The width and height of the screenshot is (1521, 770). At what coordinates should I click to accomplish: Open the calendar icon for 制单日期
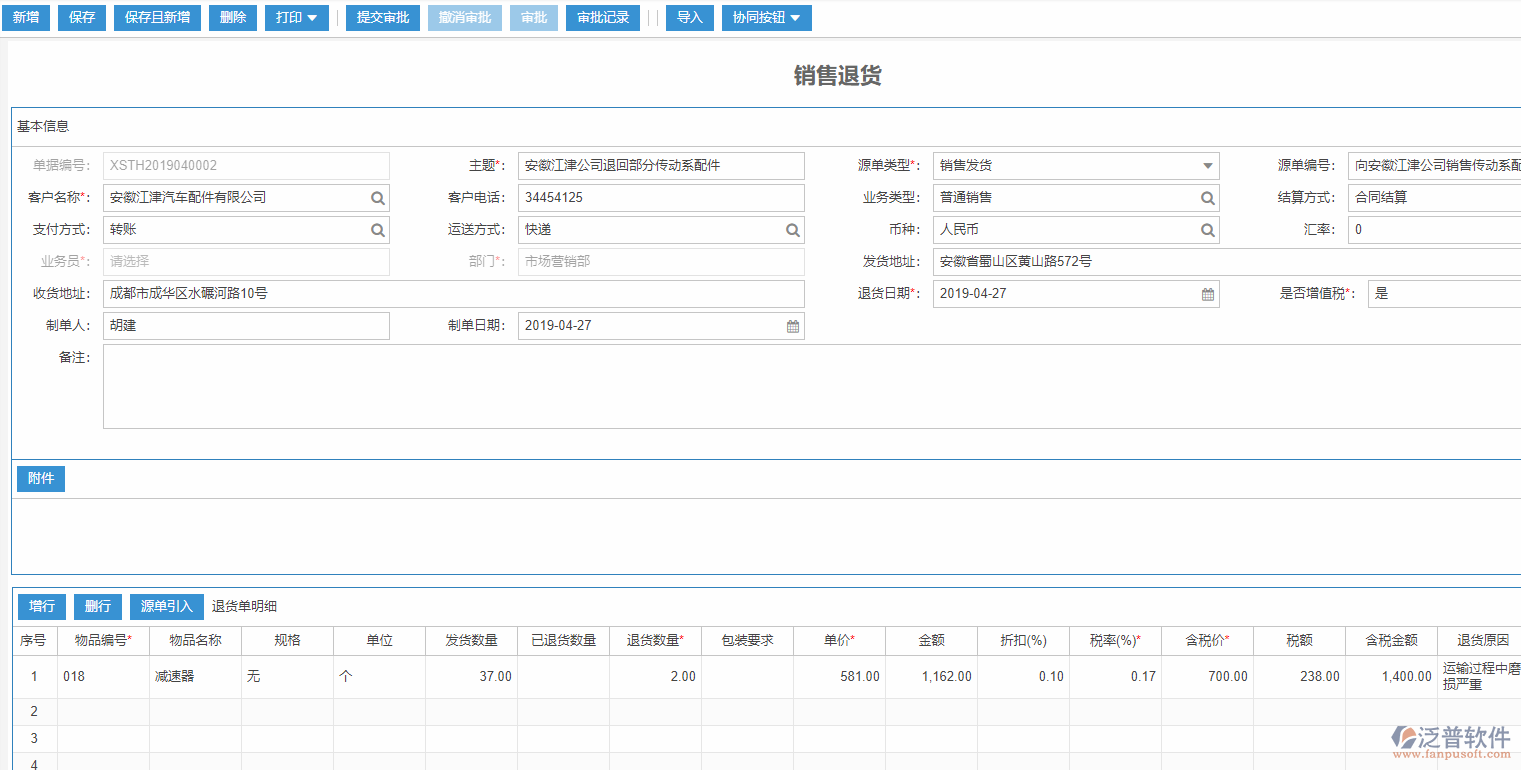click(792, 326)
